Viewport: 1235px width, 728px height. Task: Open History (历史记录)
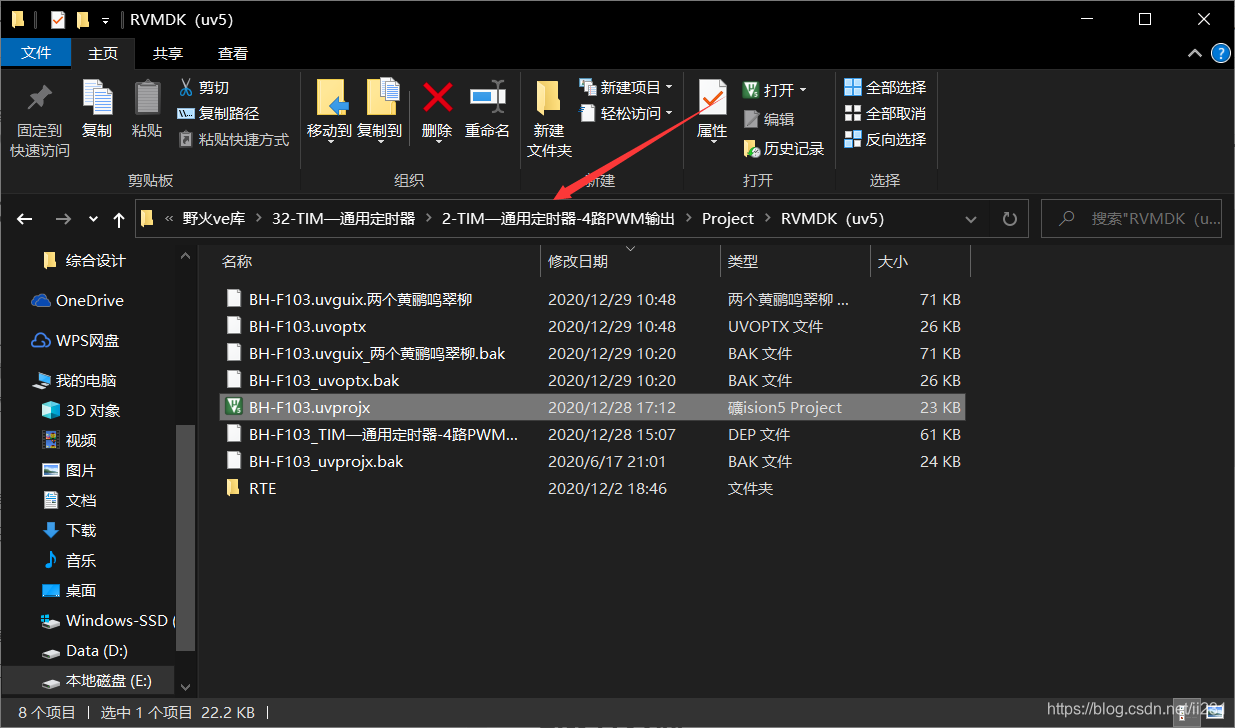coord(784,148)
